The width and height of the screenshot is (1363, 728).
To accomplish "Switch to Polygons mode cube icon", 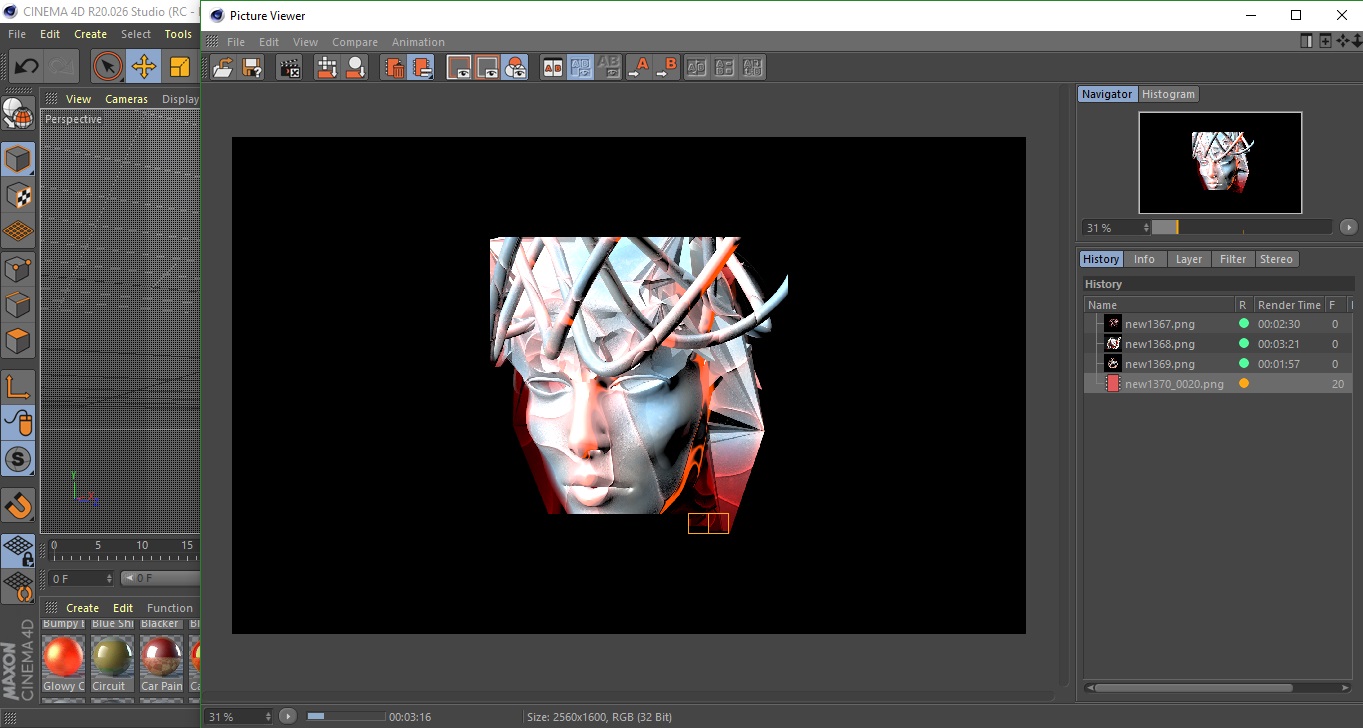I will (x=18, y=341).
